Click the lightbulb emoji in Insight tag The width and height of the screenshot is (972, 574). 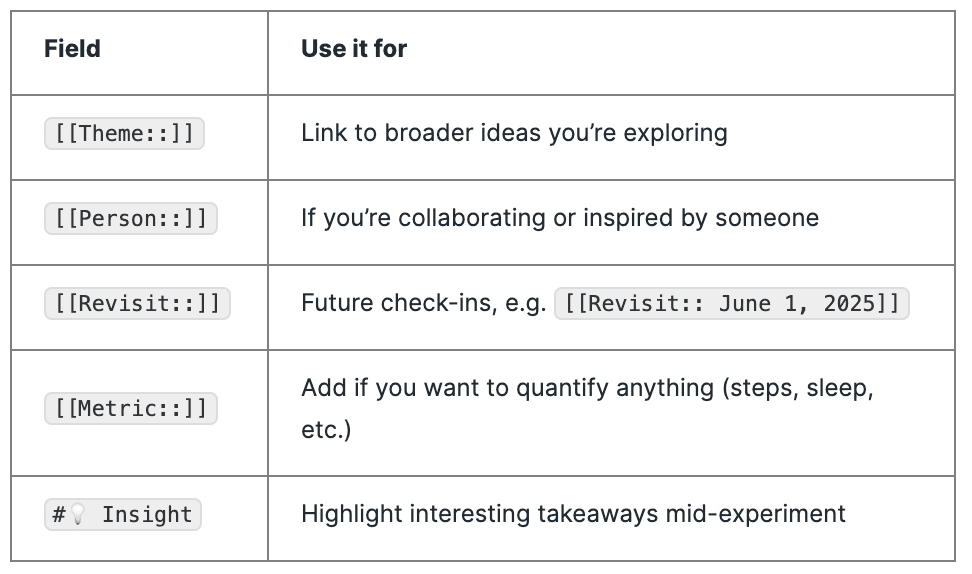pyautogui.click(x=77, y=514)
